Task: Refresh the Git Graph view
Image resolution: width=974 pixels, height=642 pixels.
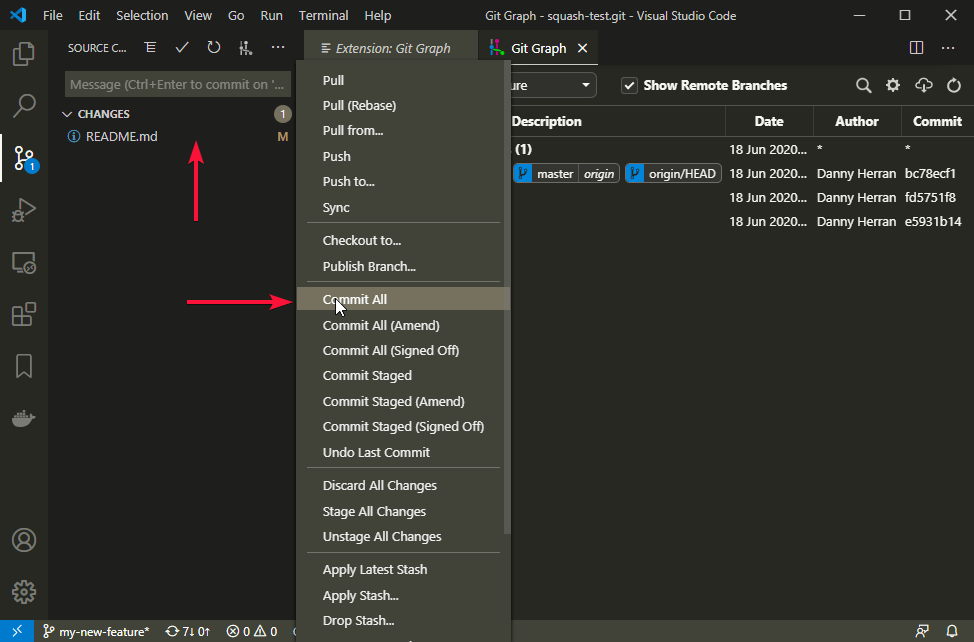Action: (954, 86)
